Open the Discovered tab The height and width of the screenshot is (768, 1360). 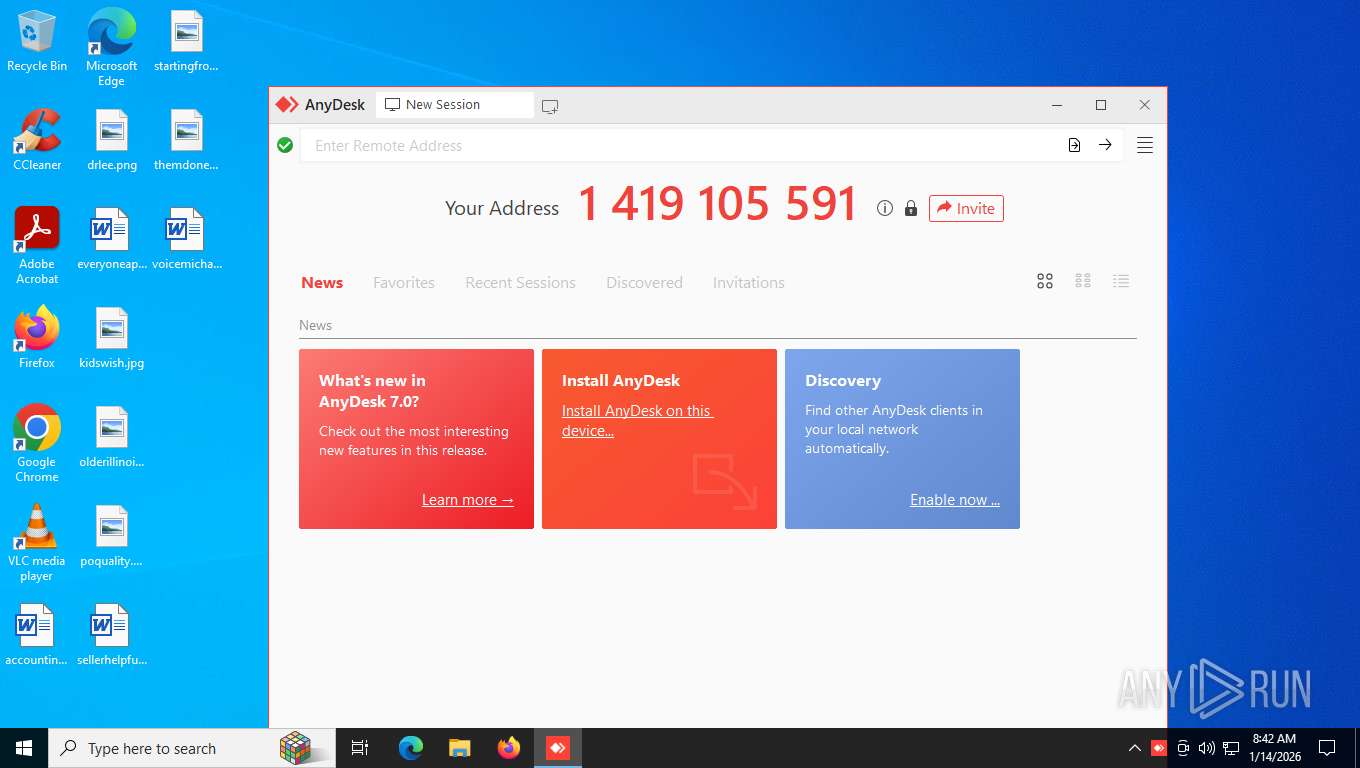644,283
